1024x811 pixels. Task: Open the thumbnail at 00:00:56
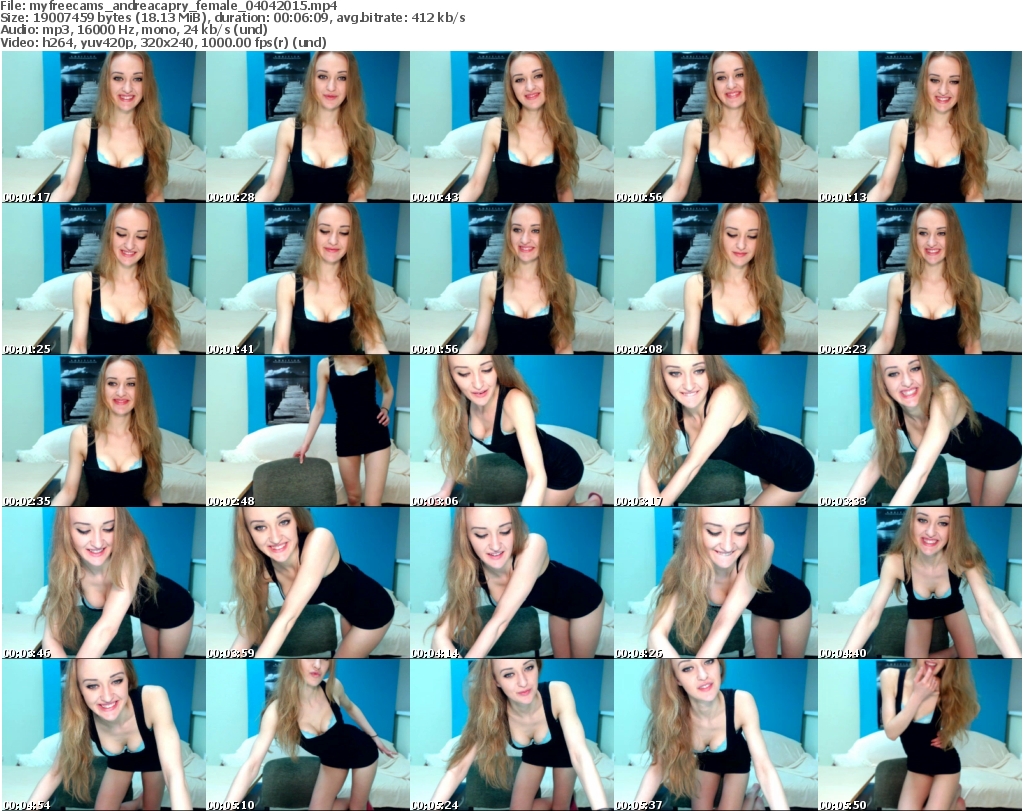pyautogui.click(x=715, y=127)
